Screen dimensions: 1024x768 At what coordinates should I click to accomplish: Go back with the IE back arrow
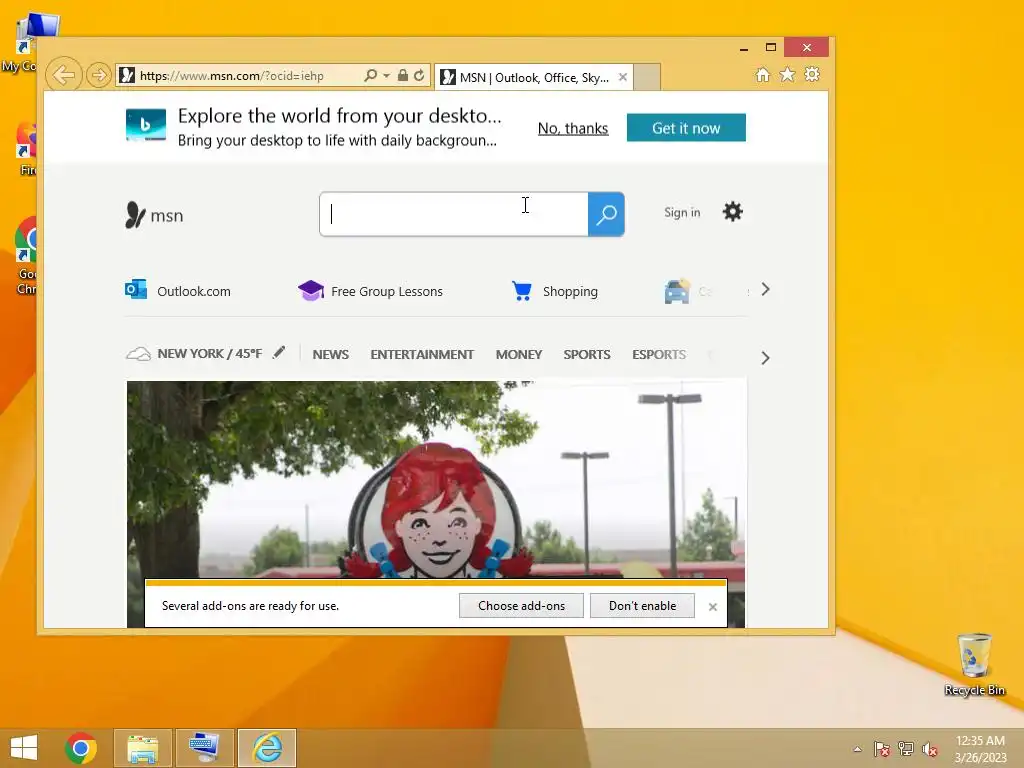64,75
